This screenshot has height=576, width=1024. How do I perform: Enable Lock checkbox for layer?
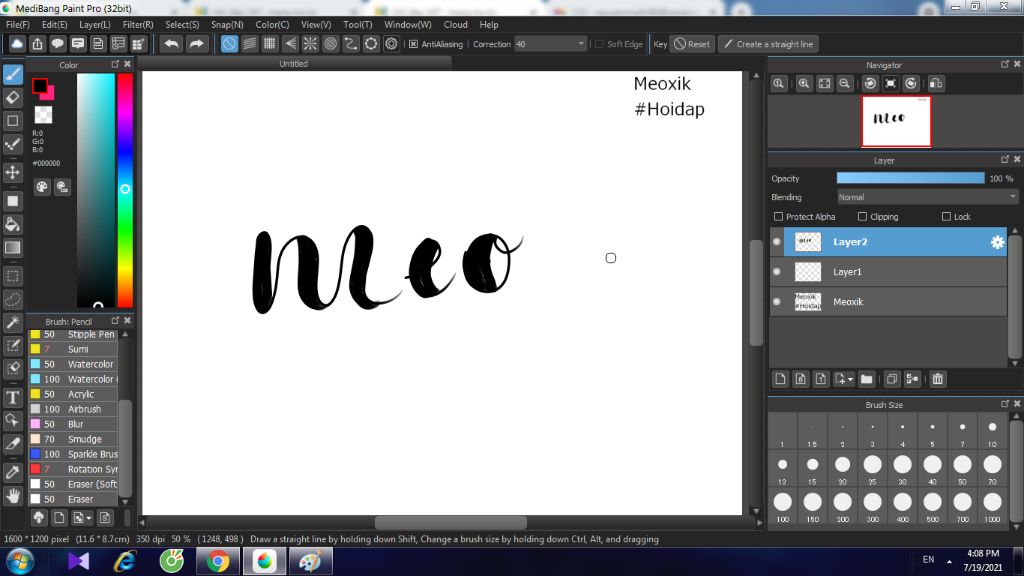[946, 216]
